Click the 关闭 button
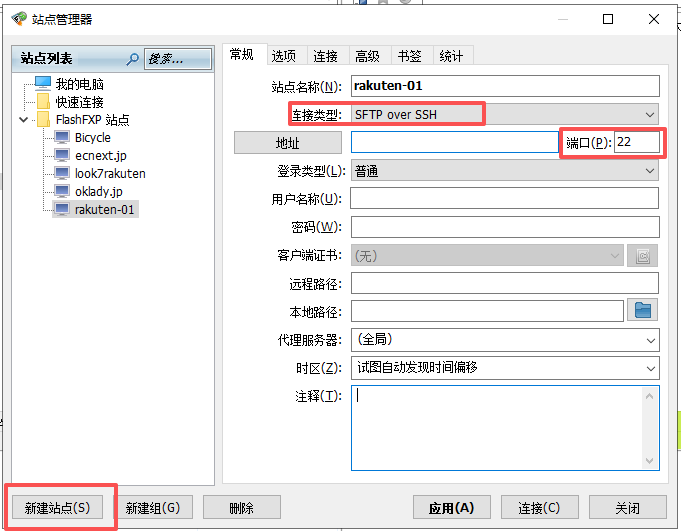The height and width of the screenshot is (531, 681). pos(628,508)
